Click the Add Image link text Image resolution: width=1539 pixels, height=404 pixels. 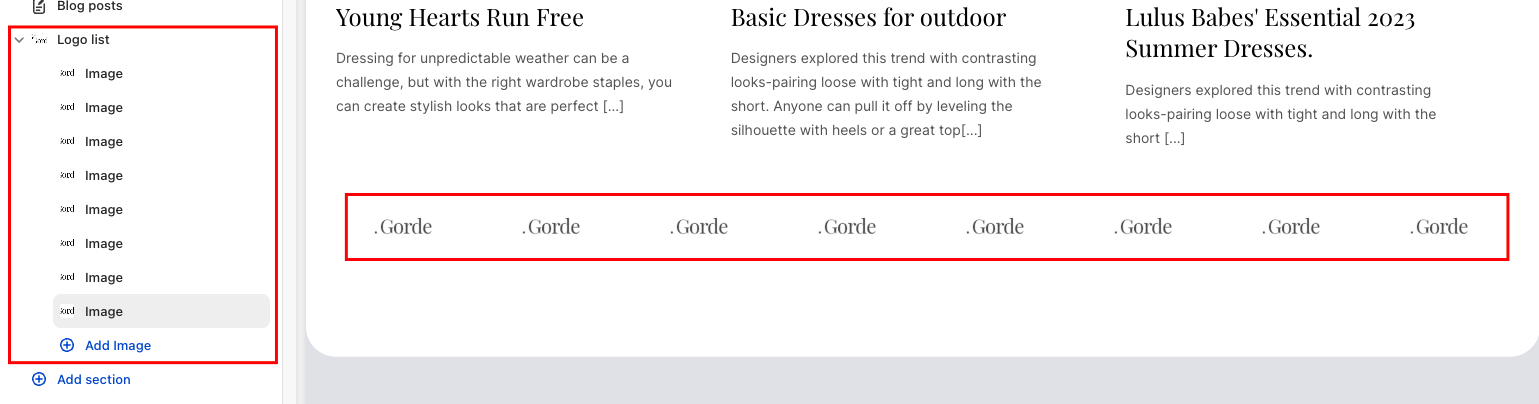pyautogui.click(x=118, y=345)
